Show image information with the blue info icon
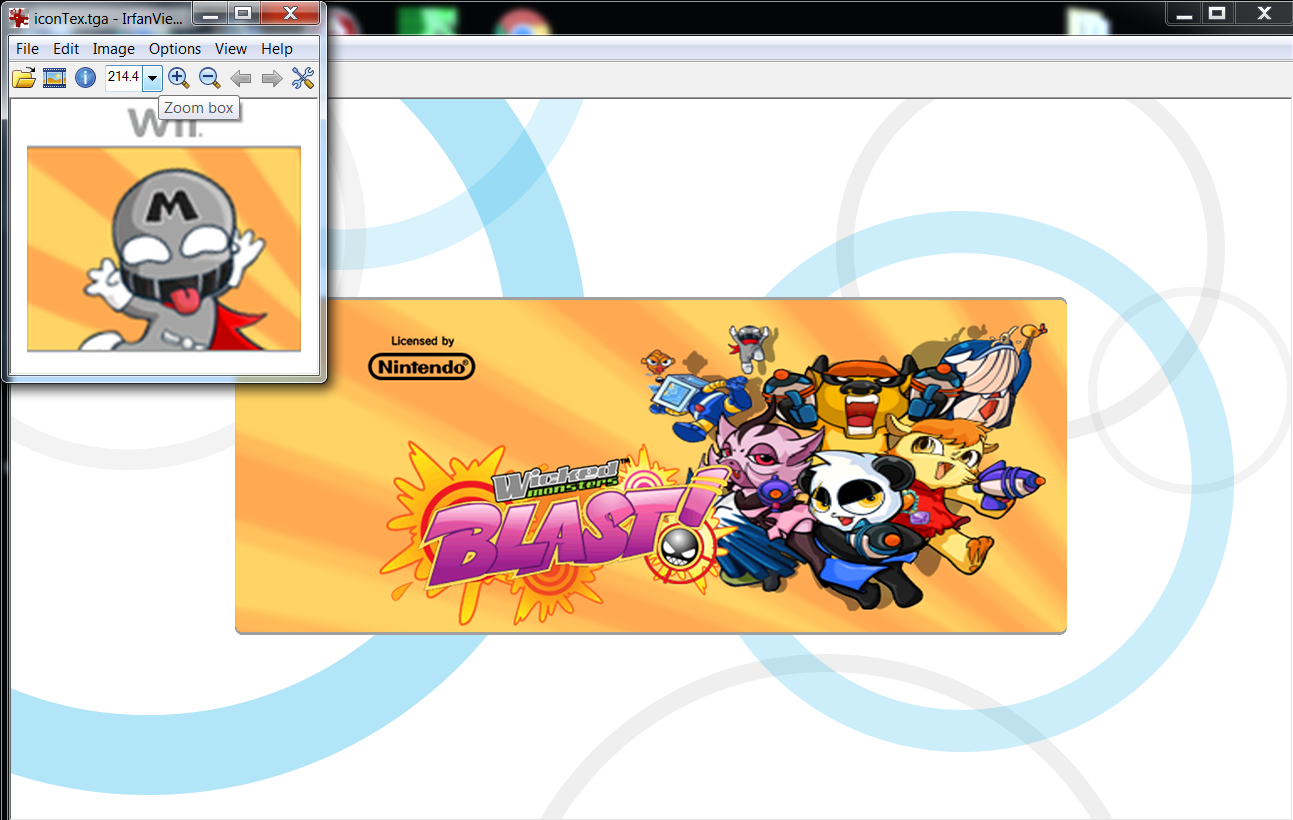Screen dimensions: 1293x820 pyautogui.click(x=85, y=78)
